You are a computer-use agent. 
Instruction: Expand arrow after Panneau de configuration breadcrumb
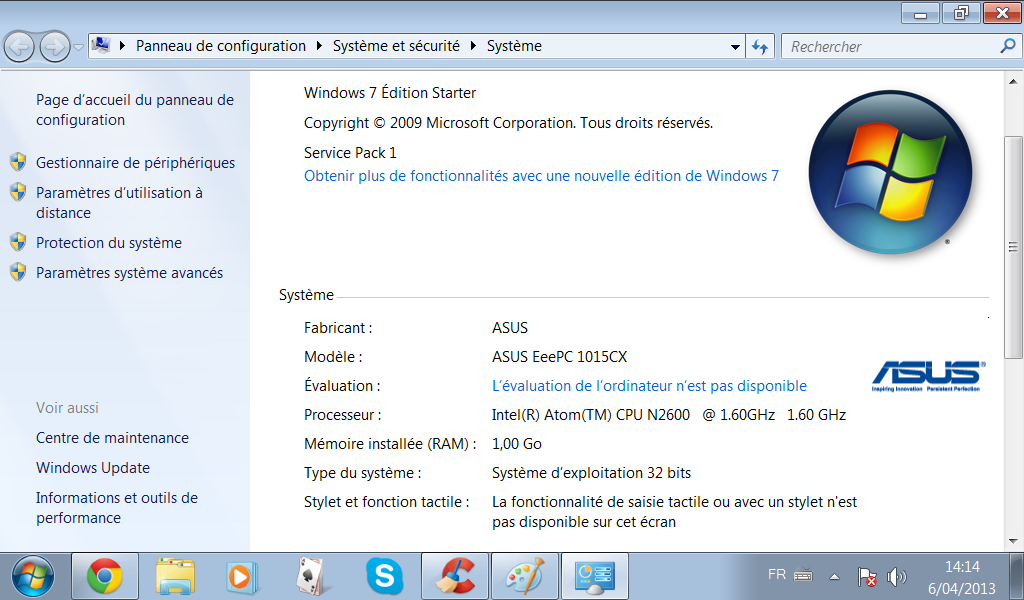[x=319, y=46]
